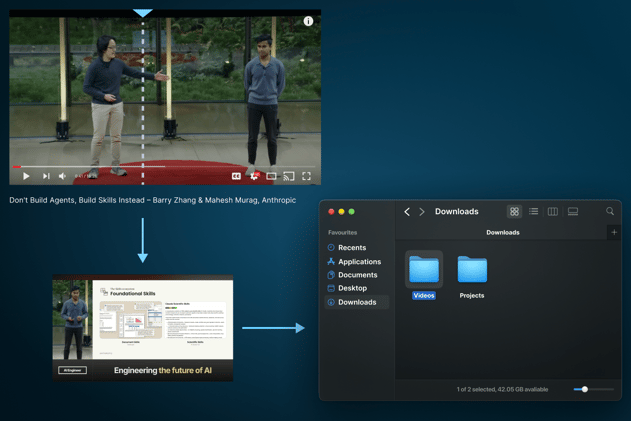Screen dimensions: 631x421
Task: Switch Finder to icon grid view
Action: click(x=514, y=212)
